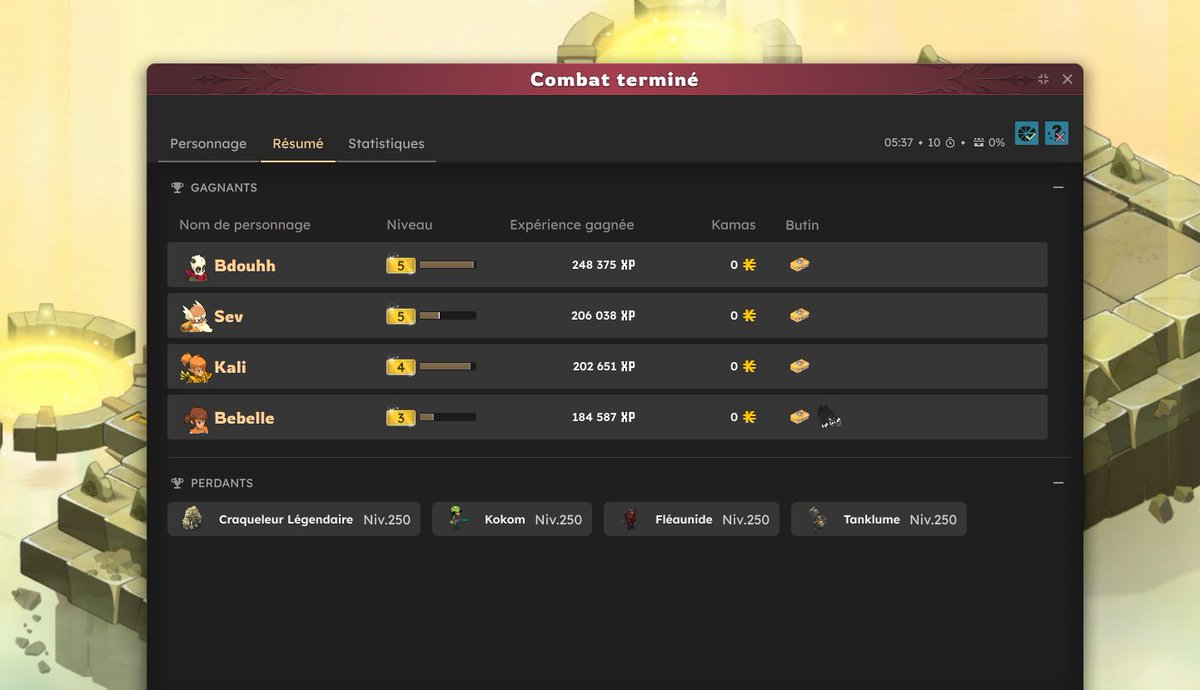This screenshot has width=1200, height=690.
Task: Select the Tanklume name
Action: coord(872,520)
